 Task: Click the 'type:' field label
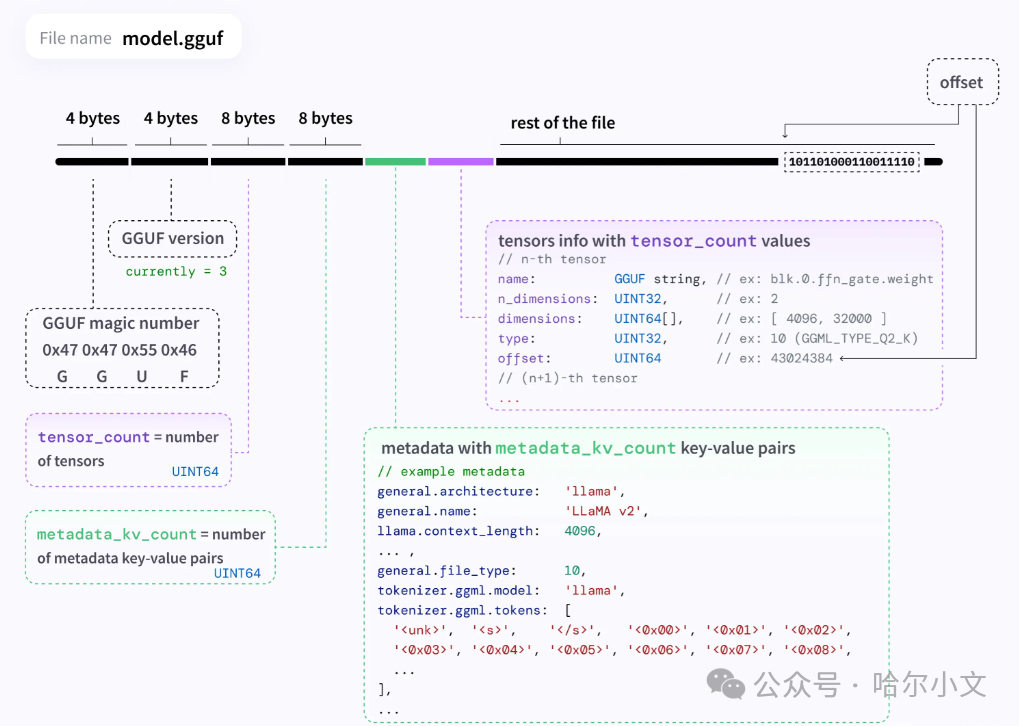pyautogui.click(x=517, y=339)
